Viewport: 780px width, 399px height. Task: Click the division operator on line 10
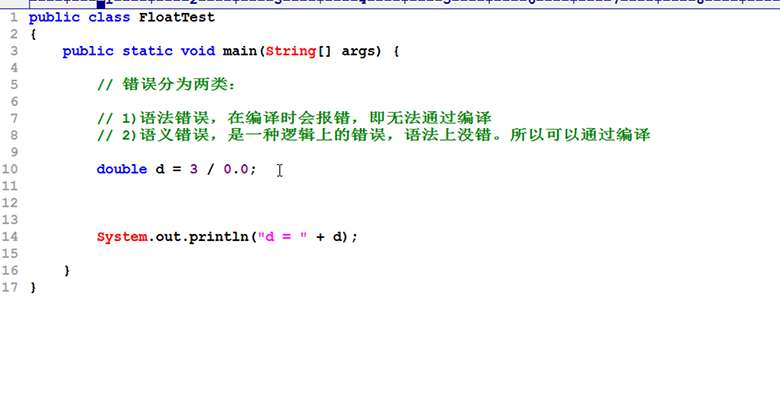[x=210, y=169]
